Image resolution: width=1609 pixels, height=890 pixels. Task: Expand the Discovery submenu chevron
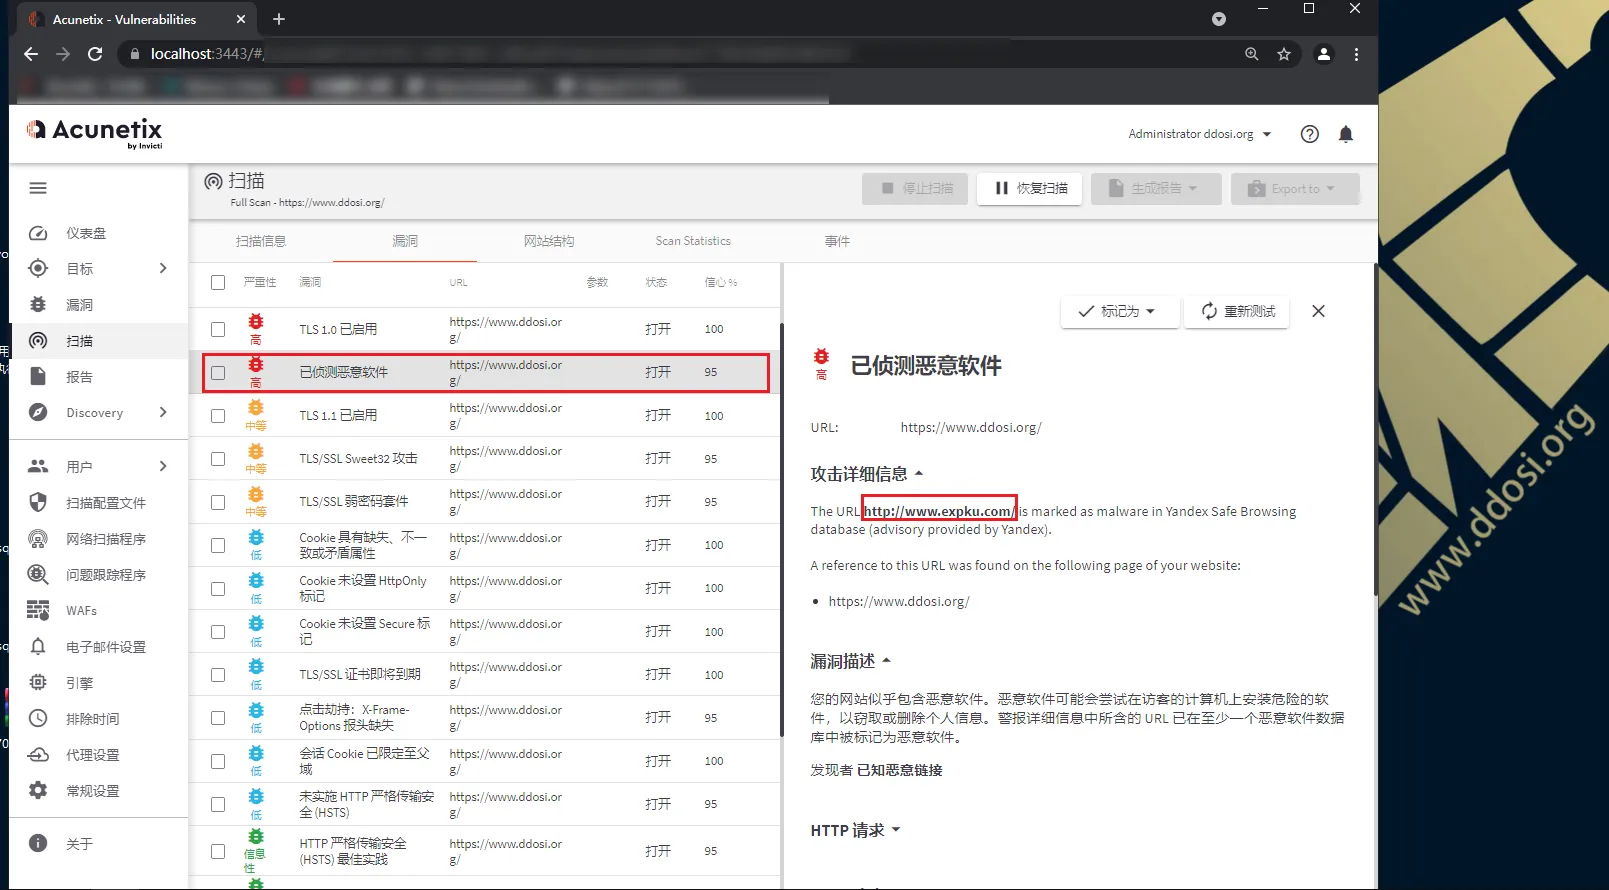pyautogui.click(x=163, y=412)
